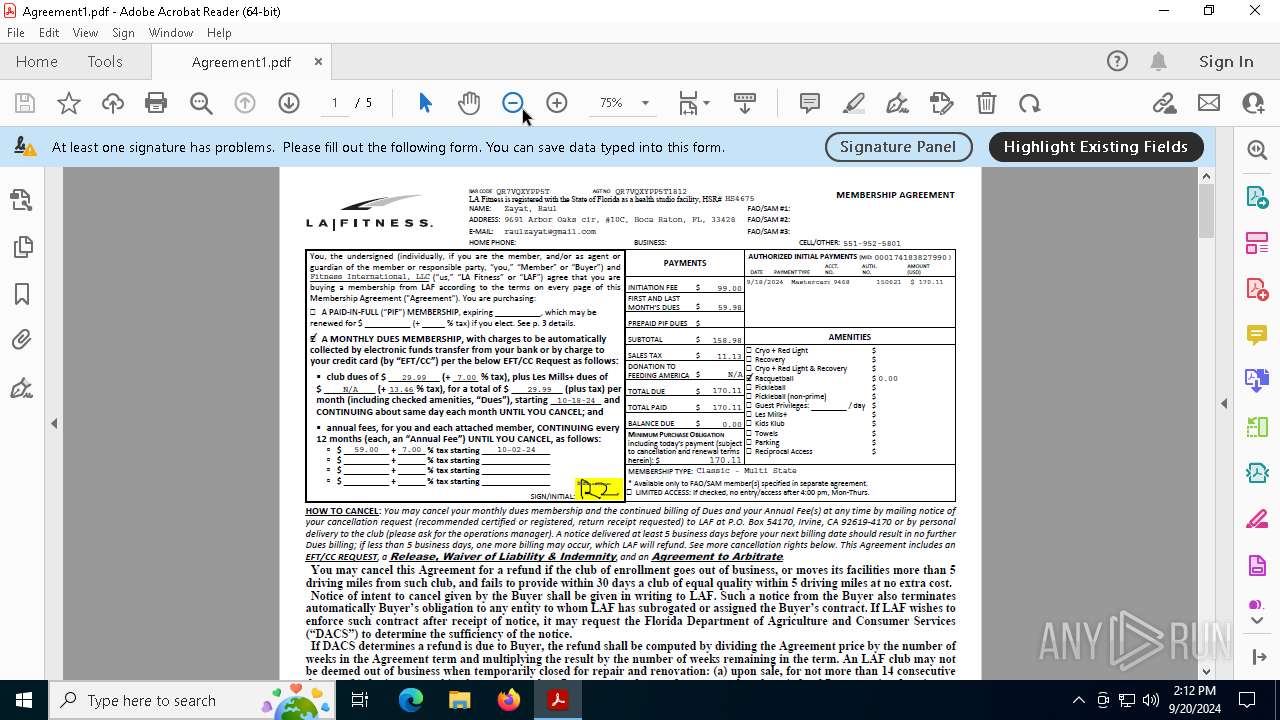The image size is (1280, 720).
Task: Select the highlighter pen tool
Action: point(854,103)
